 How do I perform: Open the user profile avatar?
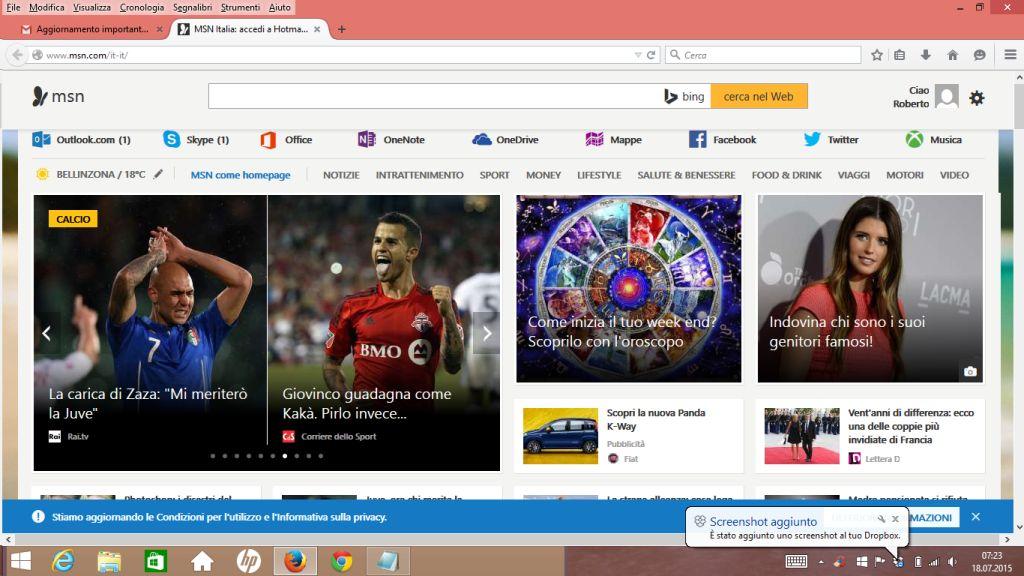[946, 97]
